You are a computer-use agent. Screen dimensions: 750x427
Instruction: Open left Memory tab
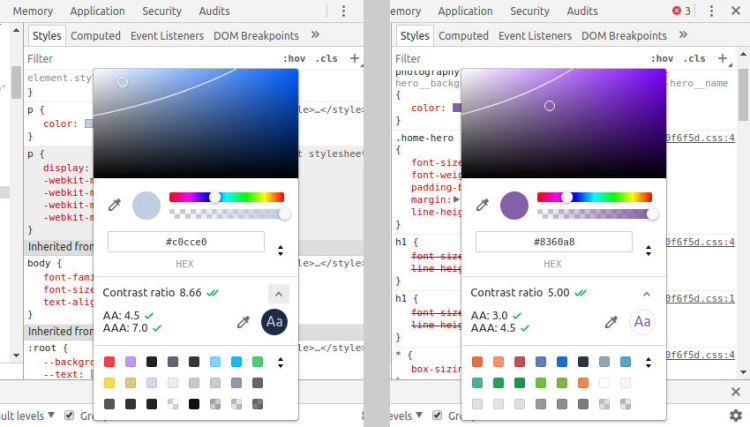pyautogui.click(x=33, y=11)
